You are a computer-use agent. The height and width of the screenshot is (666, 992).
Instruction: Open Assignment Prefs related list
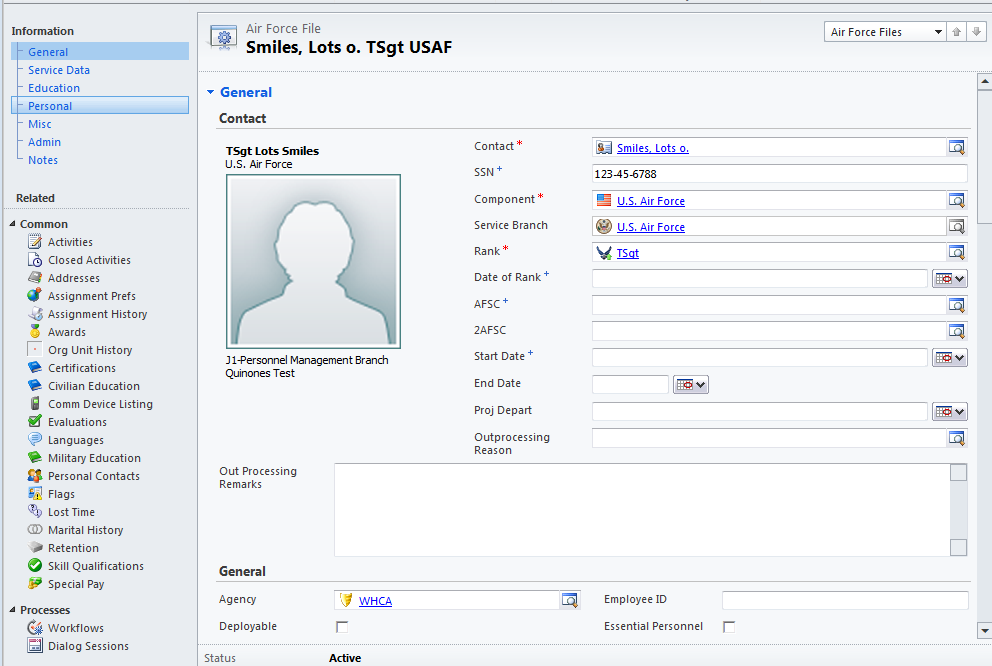[92, 296]
